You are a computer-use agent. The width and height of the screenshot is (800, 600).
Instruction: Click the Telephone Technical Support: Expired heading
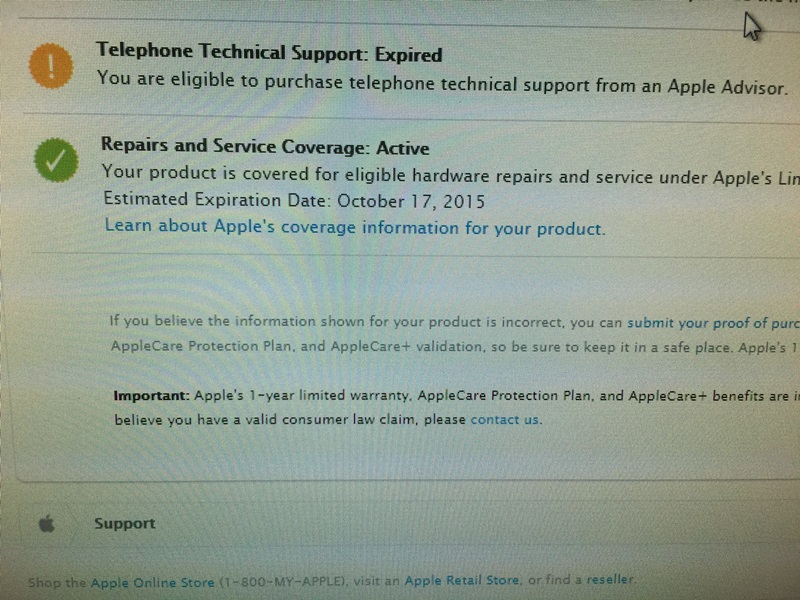[x=268, y=53]
